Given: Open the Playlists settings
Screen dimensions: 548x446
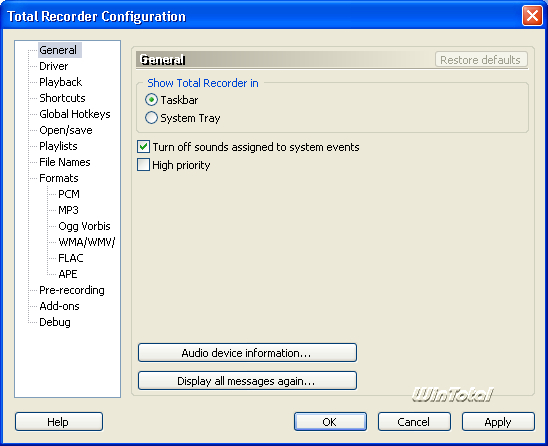Looking at the screenshot, I should [58, 146].
